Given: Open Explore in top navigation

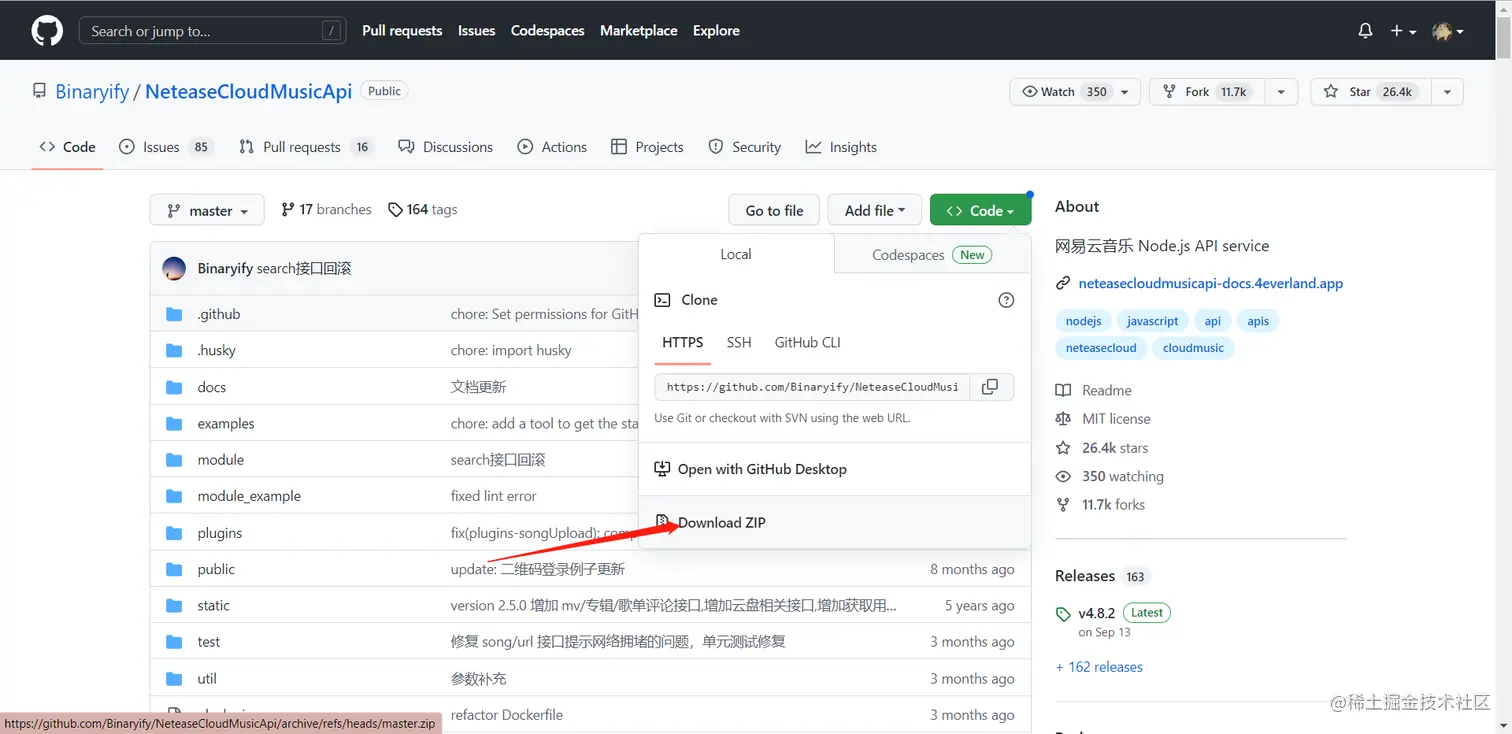Looking at the screenshot, I should (716, 31).
